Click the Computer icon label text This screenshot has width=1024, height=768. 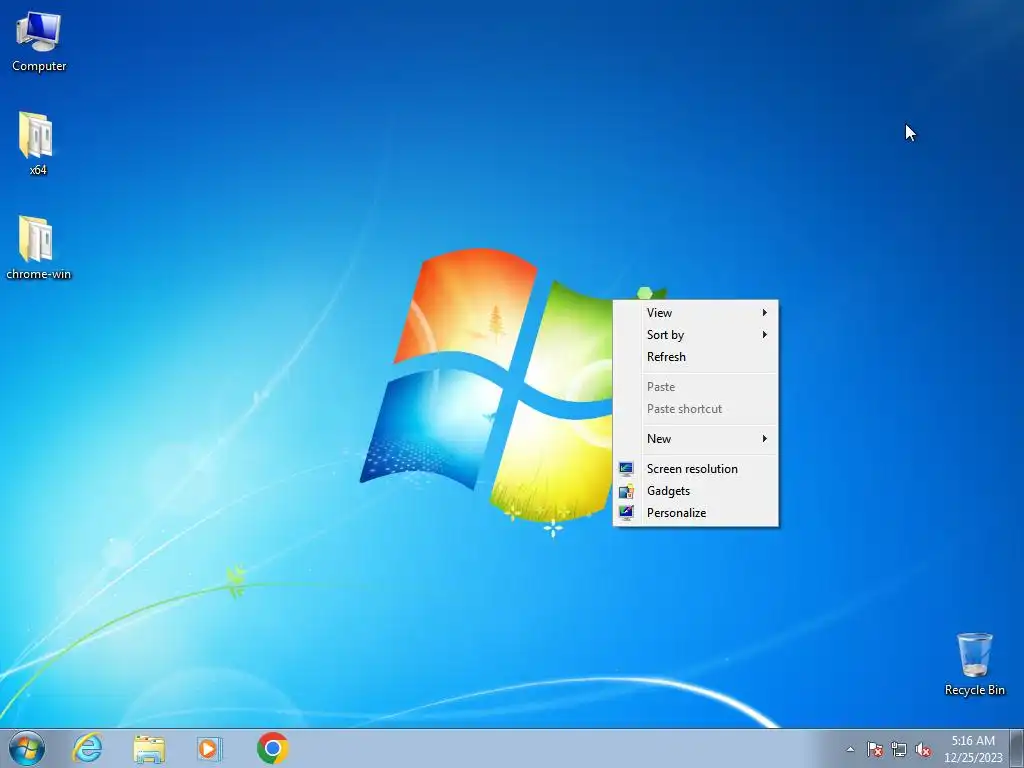(x=39, y=66)
